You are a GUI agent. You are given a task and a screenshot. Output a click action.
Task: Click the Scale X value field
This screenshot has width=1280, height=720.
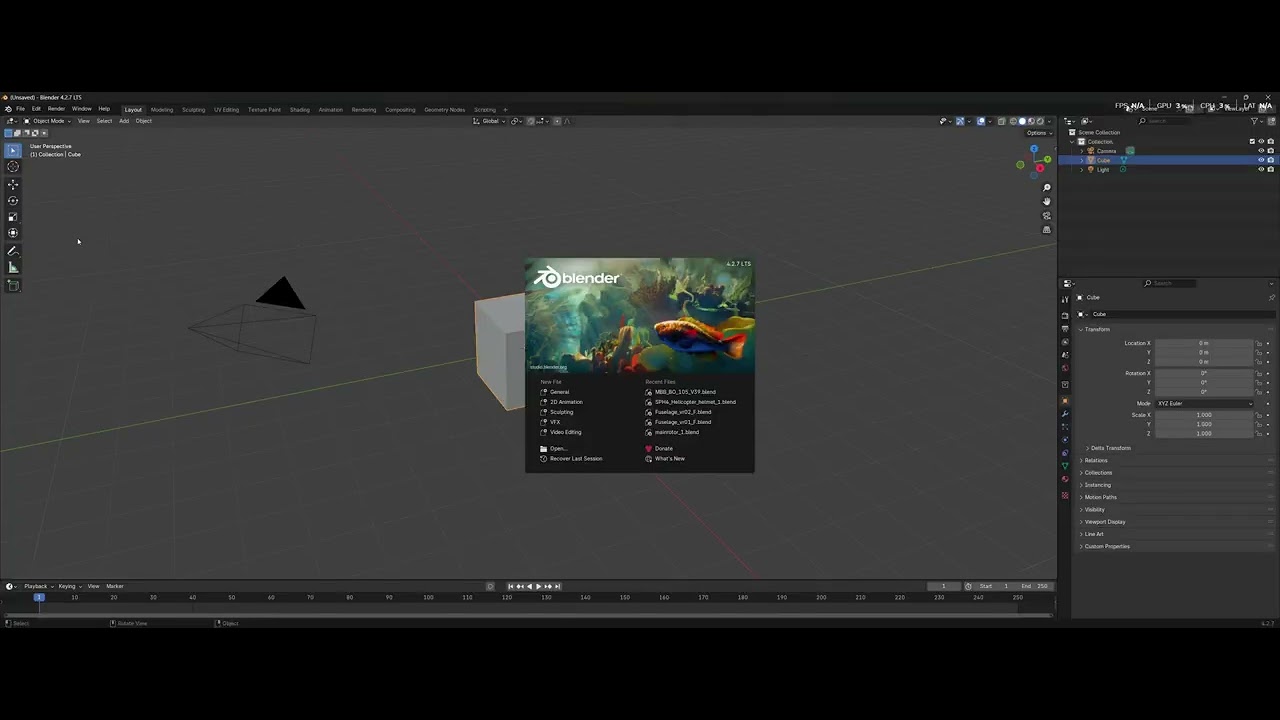point(1204,415)
